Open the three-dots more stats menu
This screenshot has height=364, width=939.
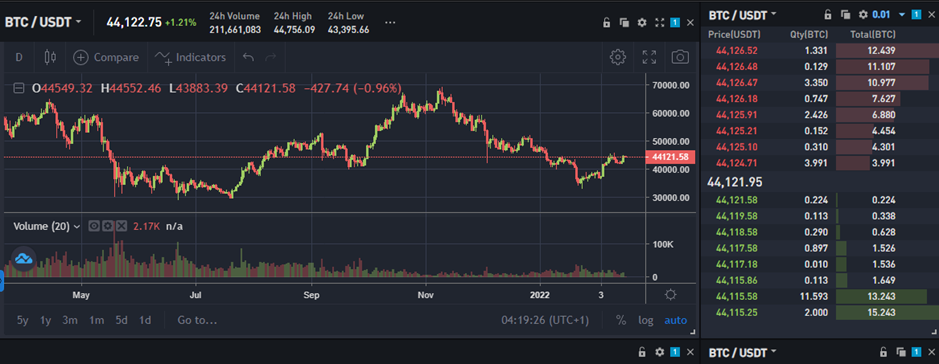tap(390, 23)
